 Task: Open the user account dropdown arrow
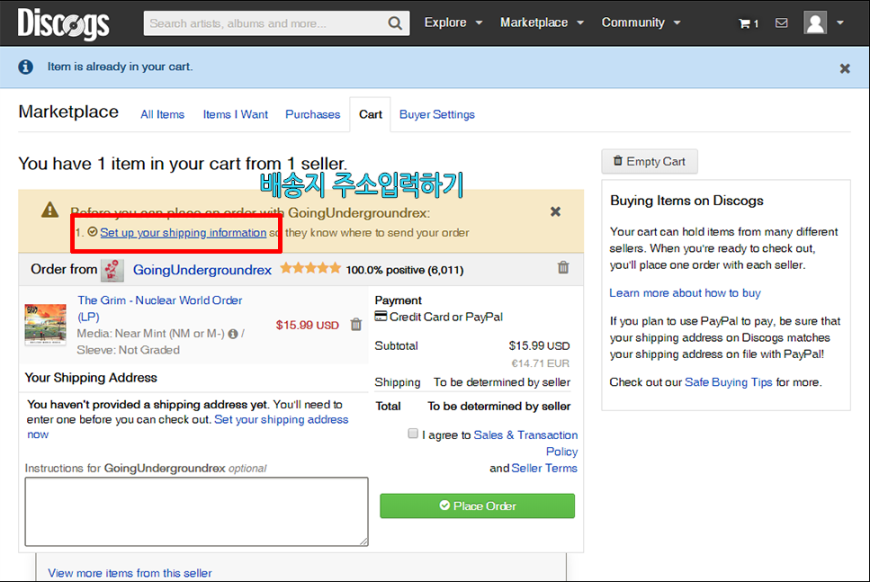(x=840, y=23)
